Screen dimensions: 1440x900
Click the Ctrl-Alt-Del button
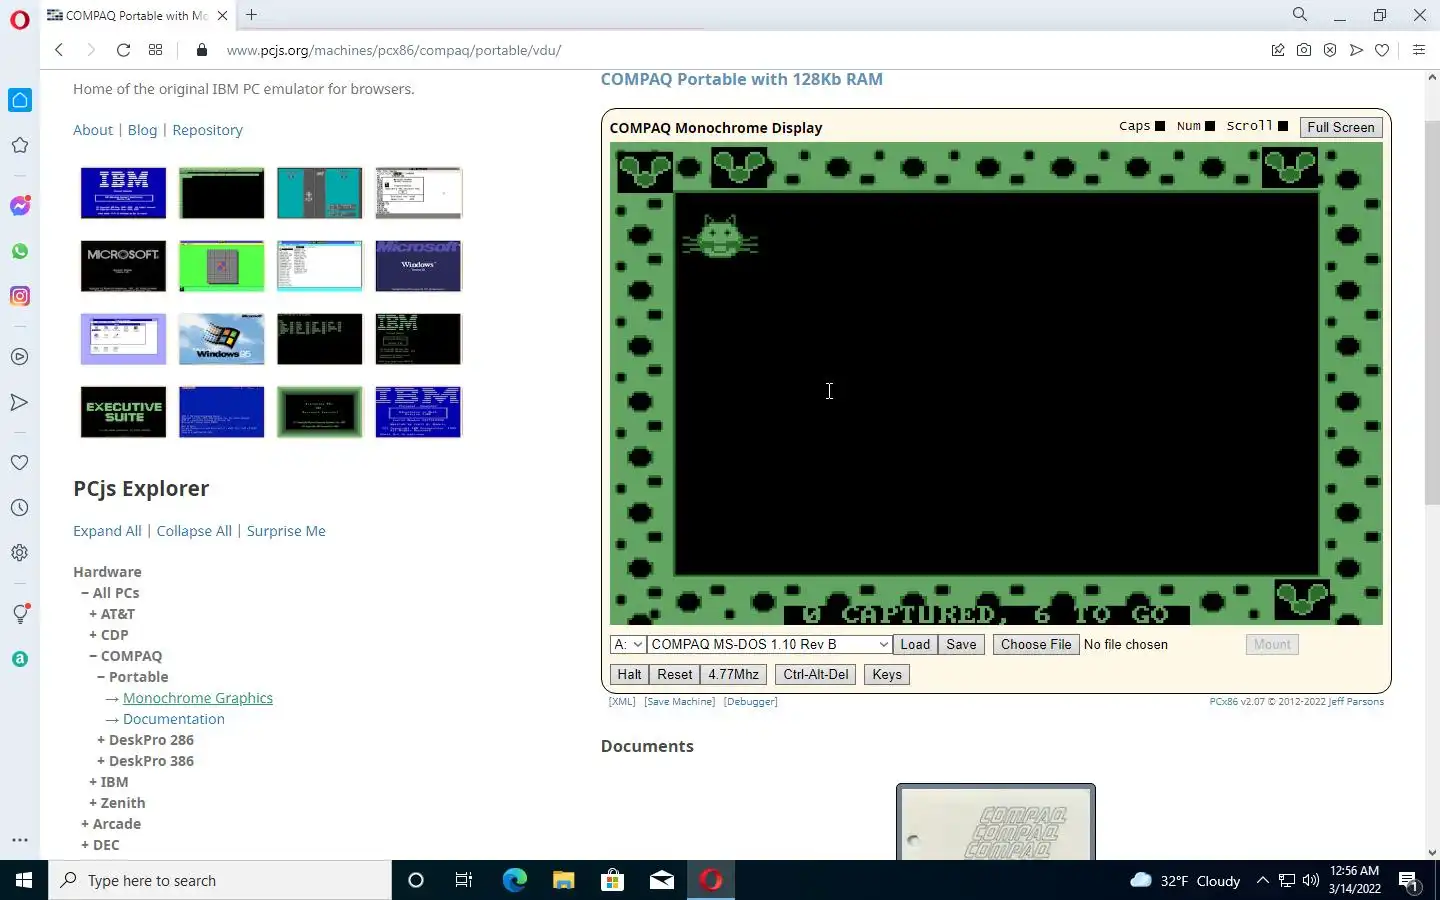pos(816,674)
